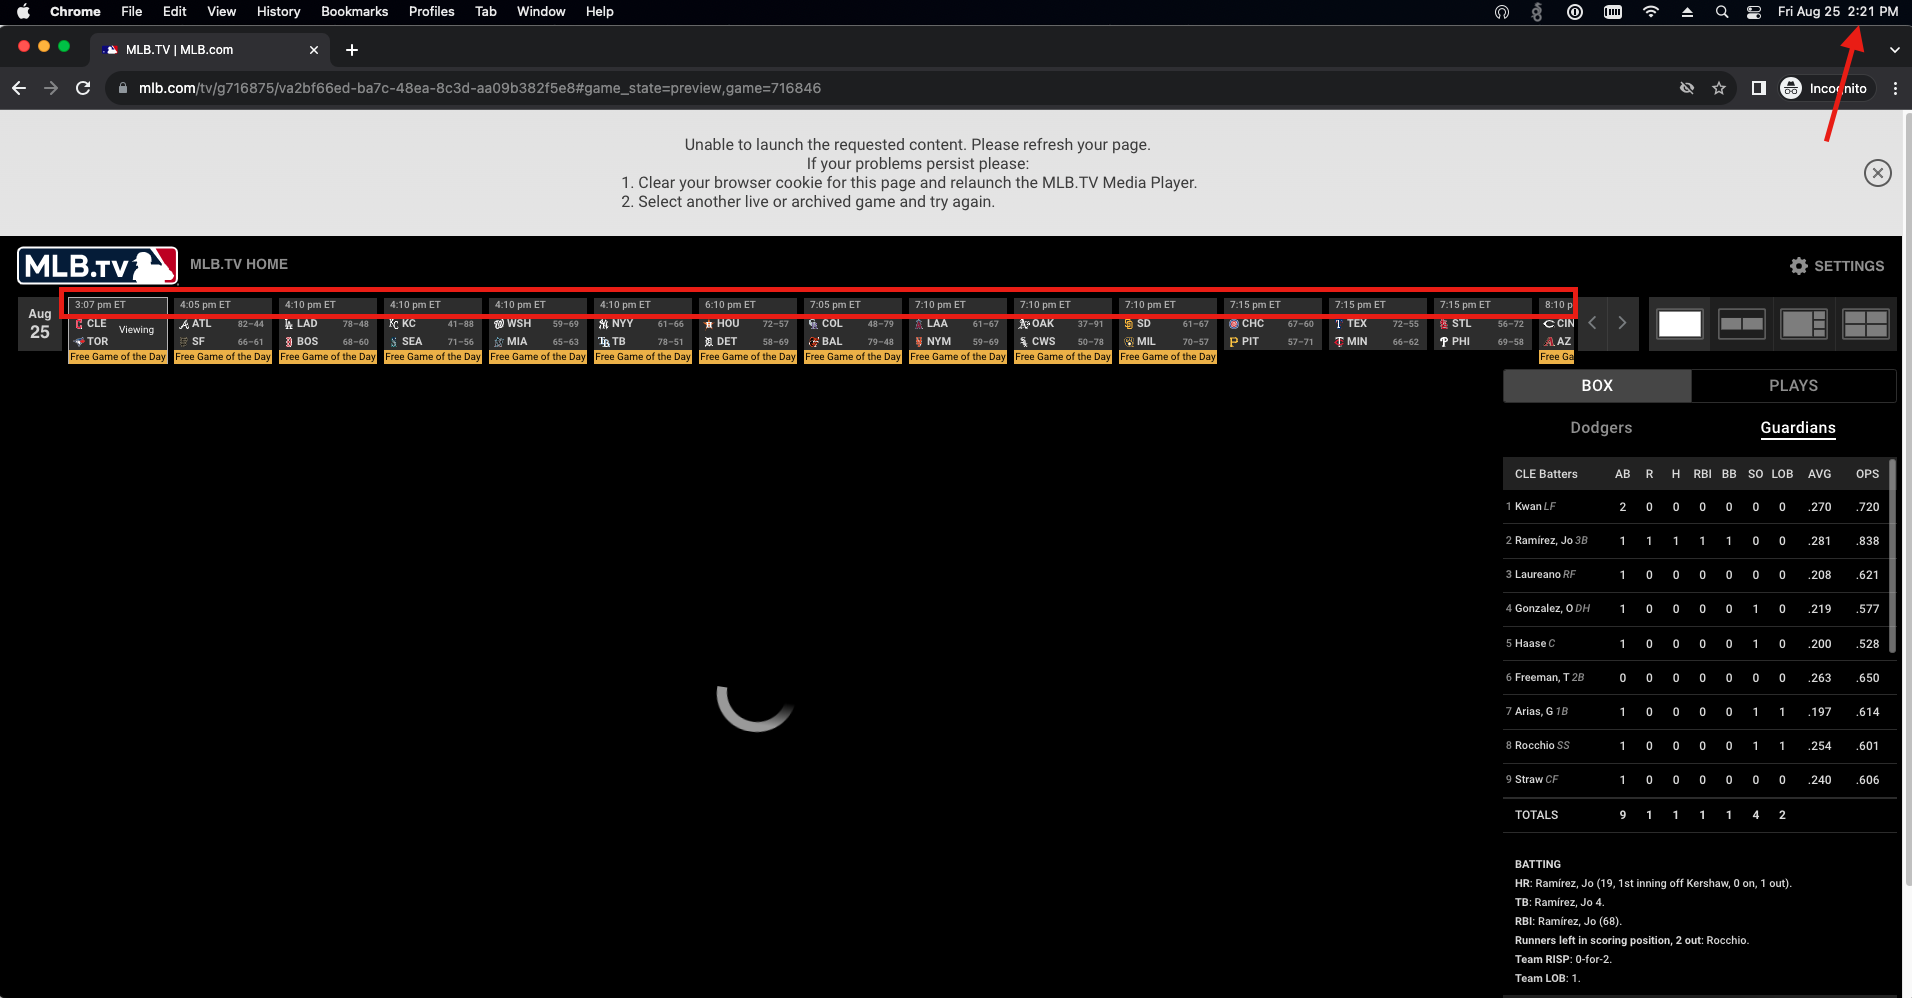This screenshot has width=1912, height=998.
Task: Switch to BOX tab
Action: (1597, 386)
